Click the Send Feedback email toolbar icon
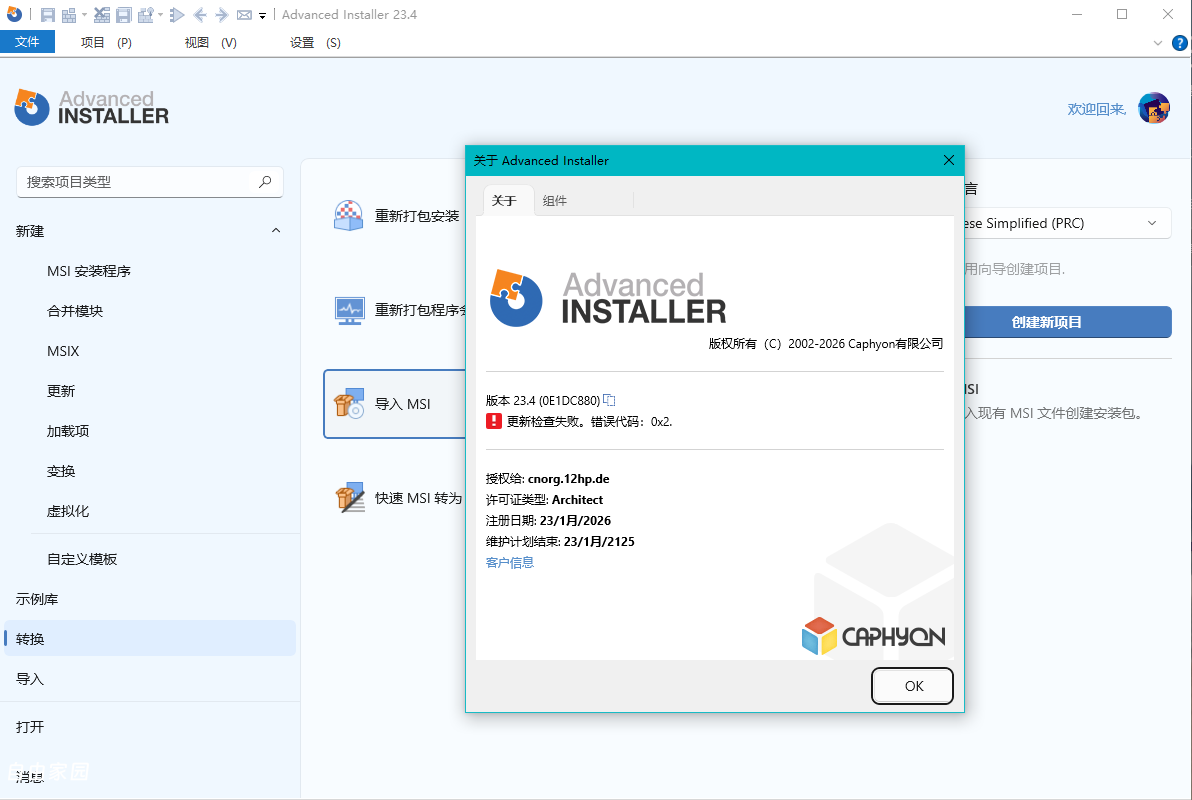The image size is (1192, 800). point(243,14)
